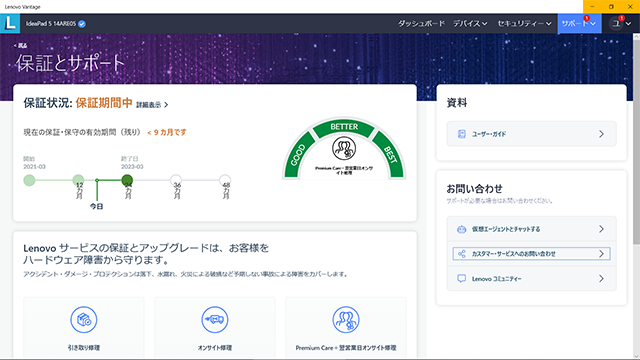Click the Lenovo Vantage L logo

(10, 23)
